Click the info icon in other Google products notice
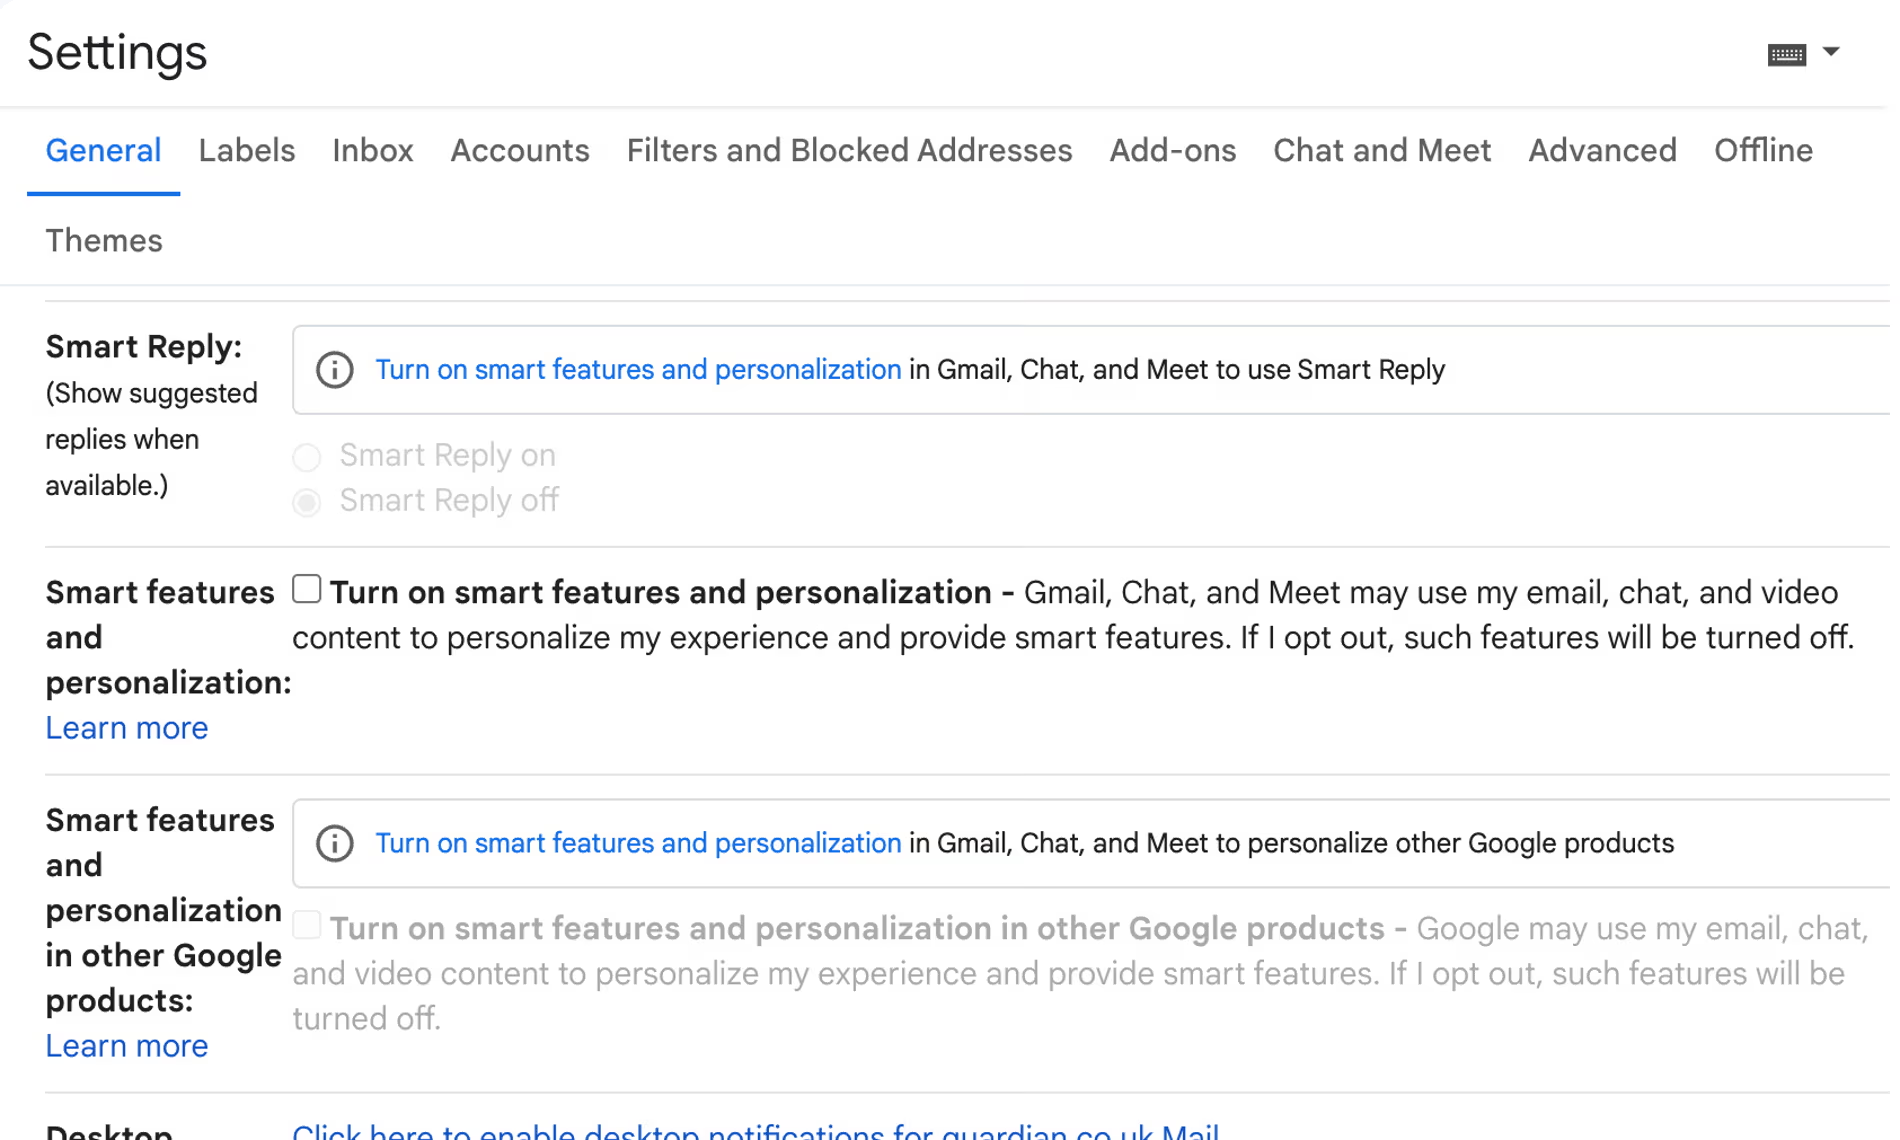 (333, 843)
